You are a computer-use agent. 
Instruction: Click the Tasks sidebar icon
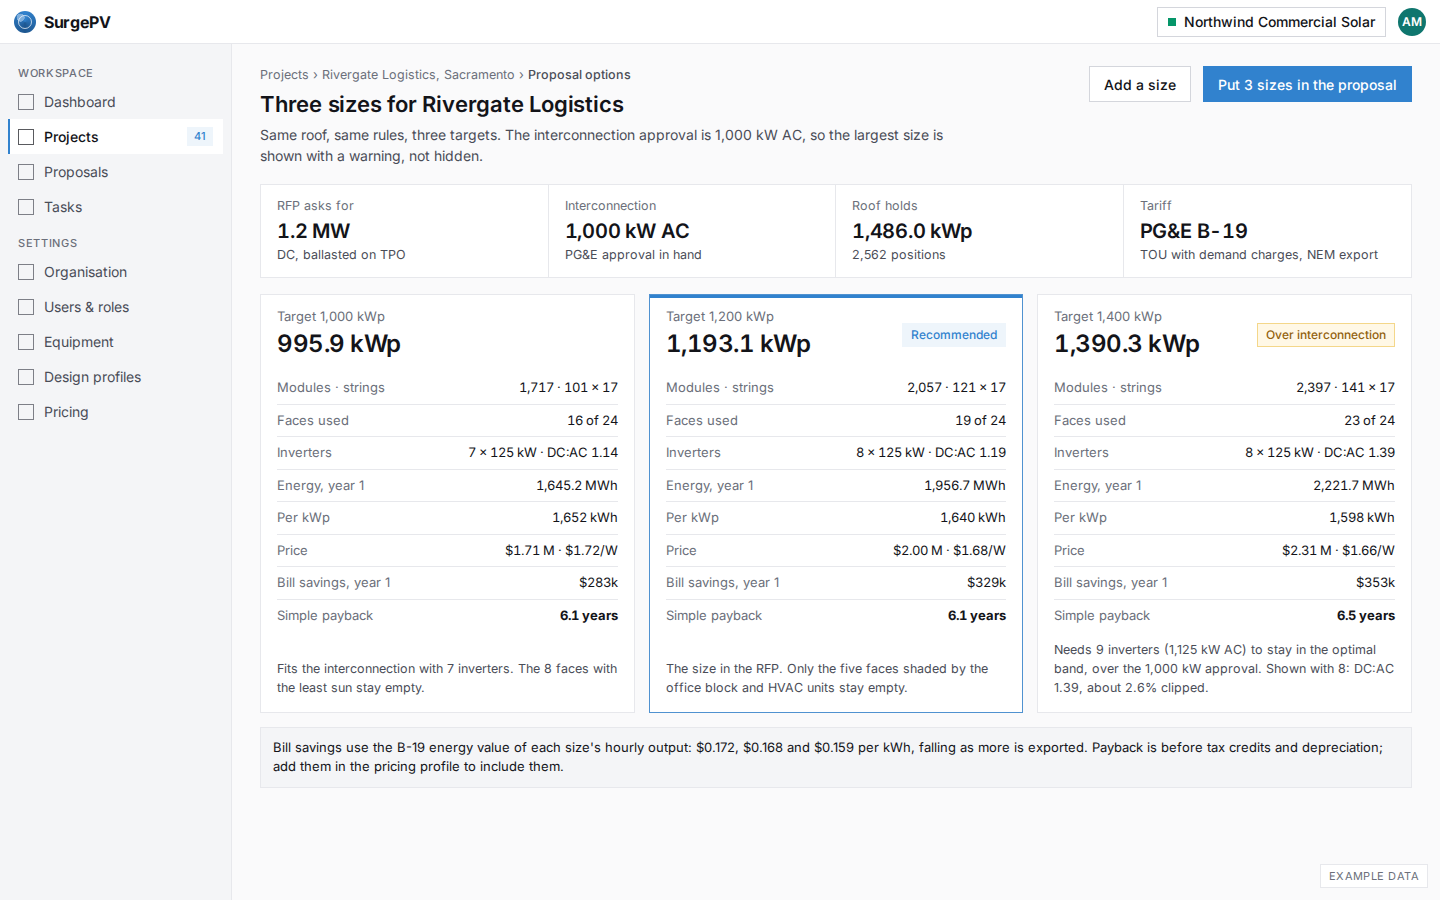point(26,207)
